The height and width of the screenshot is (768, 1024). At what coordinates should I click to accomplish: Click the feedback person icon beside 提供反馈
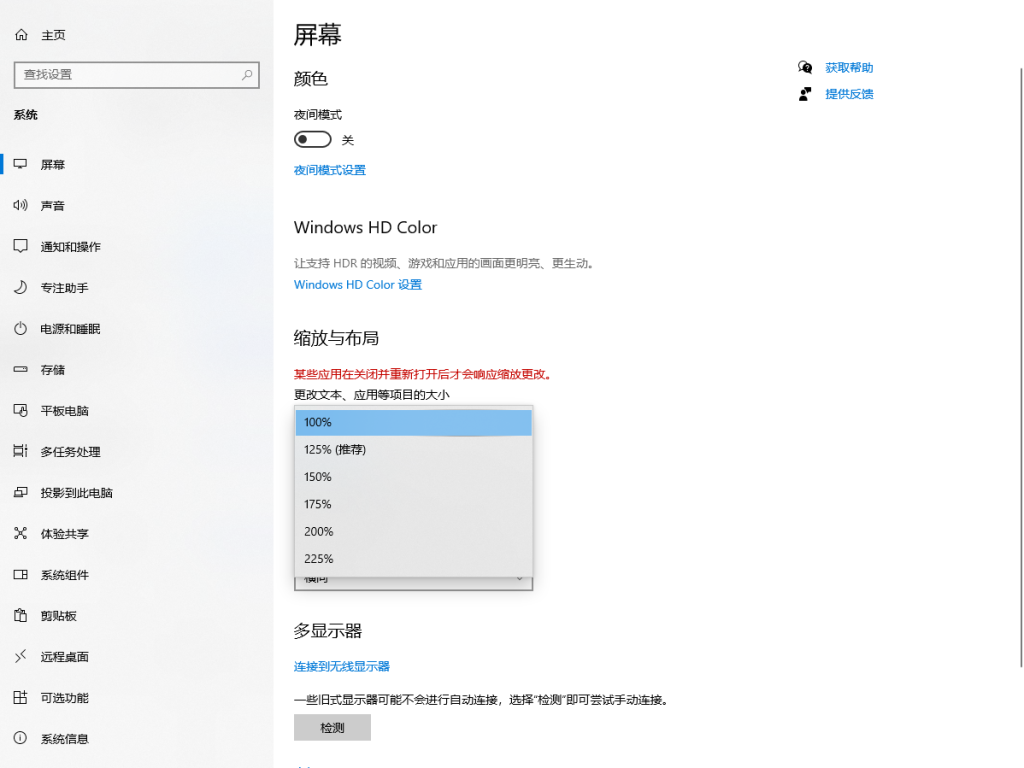pos(805,94)
